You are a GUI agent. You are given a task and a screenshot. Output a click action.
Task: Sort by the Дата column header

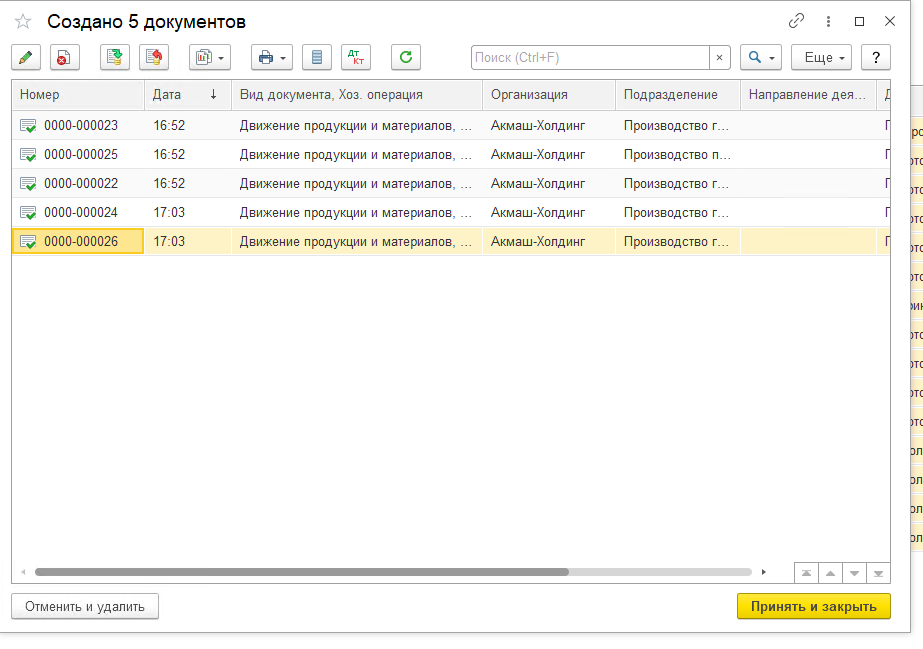pyautogui.click(x=188, y=95)
